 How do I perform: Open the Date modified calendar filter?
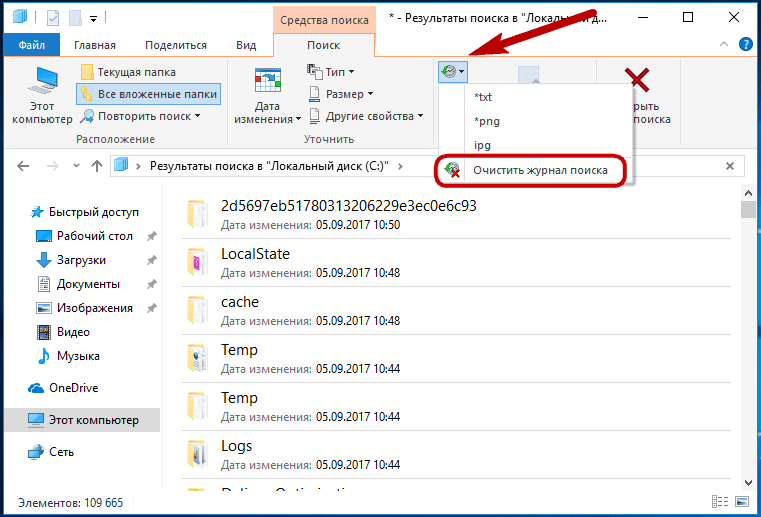[x=267, y=96]
